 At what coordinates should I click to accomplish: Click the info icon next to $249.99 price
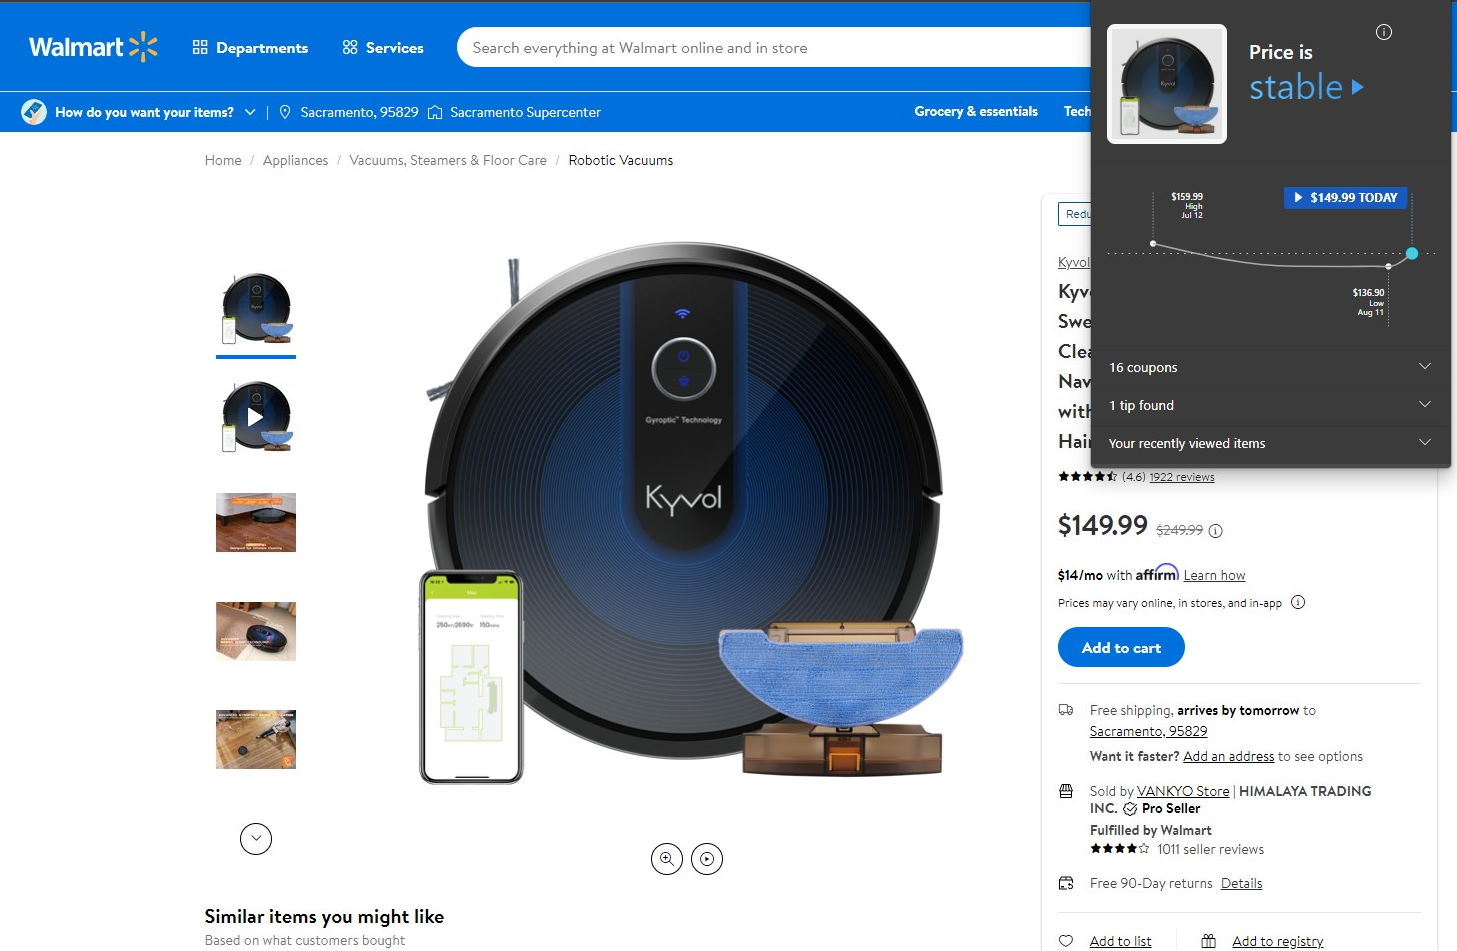click(1216, 531)
